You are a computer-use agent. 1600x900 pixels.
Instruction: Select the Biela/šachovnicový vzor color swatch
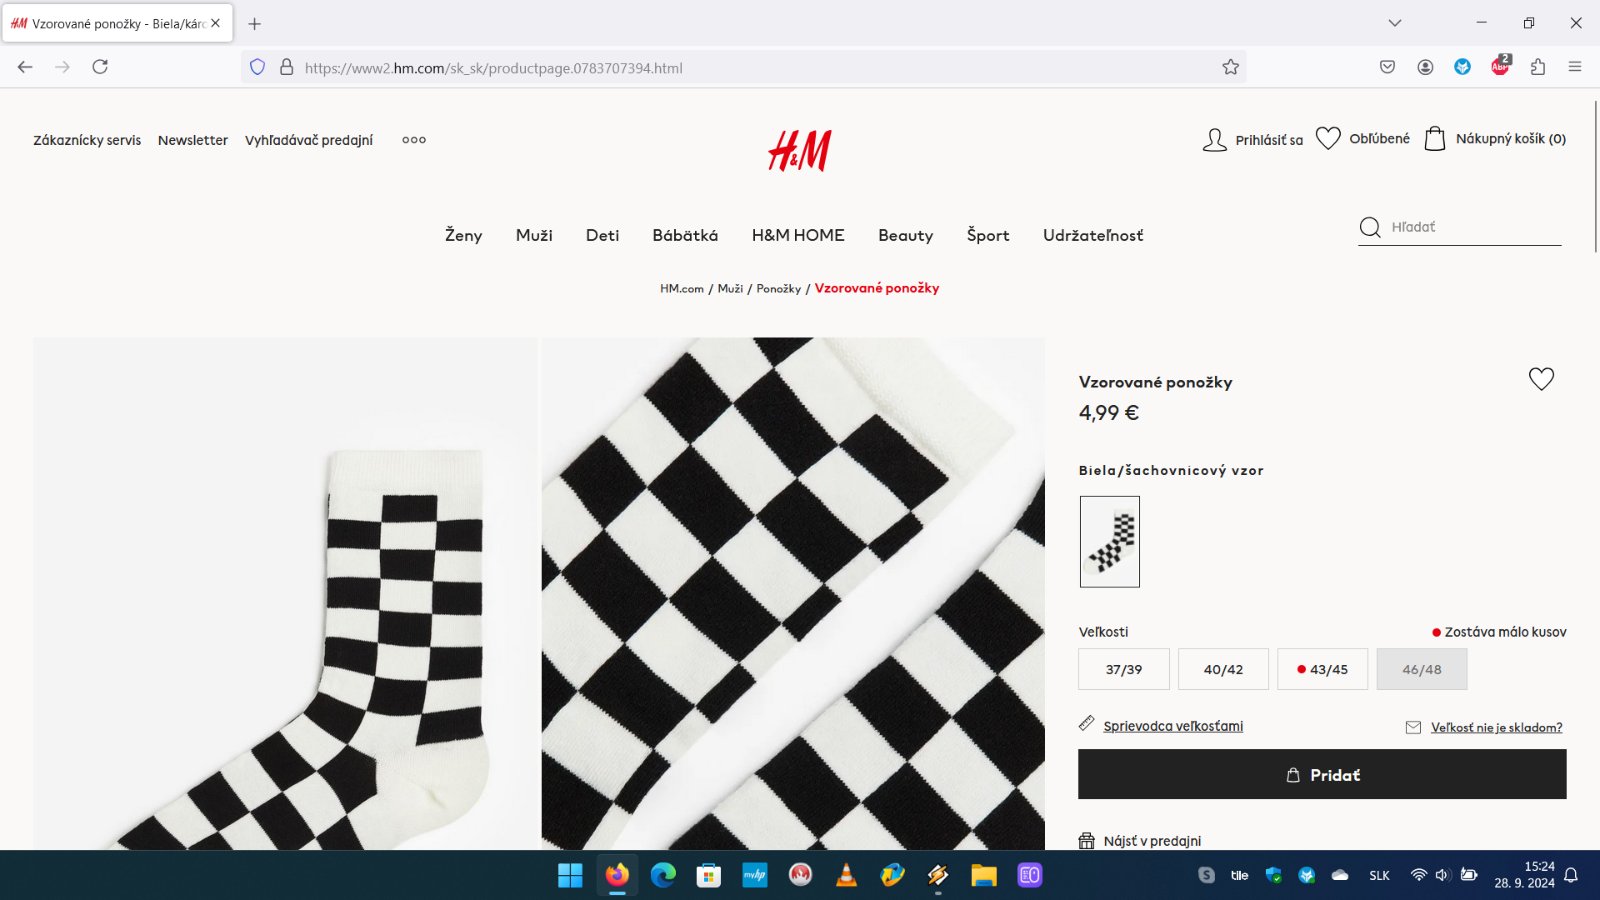point(1109,542)
